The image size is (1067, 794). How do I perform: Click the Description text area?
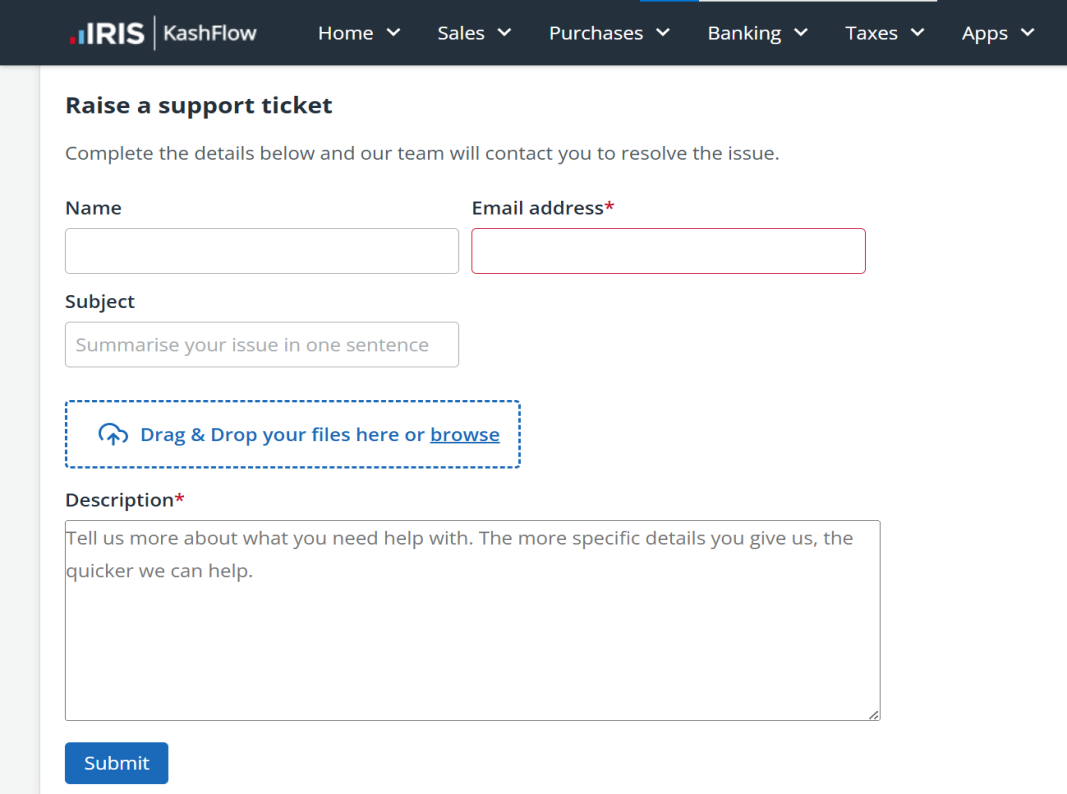pyautogui.click(x=473, y=621)
